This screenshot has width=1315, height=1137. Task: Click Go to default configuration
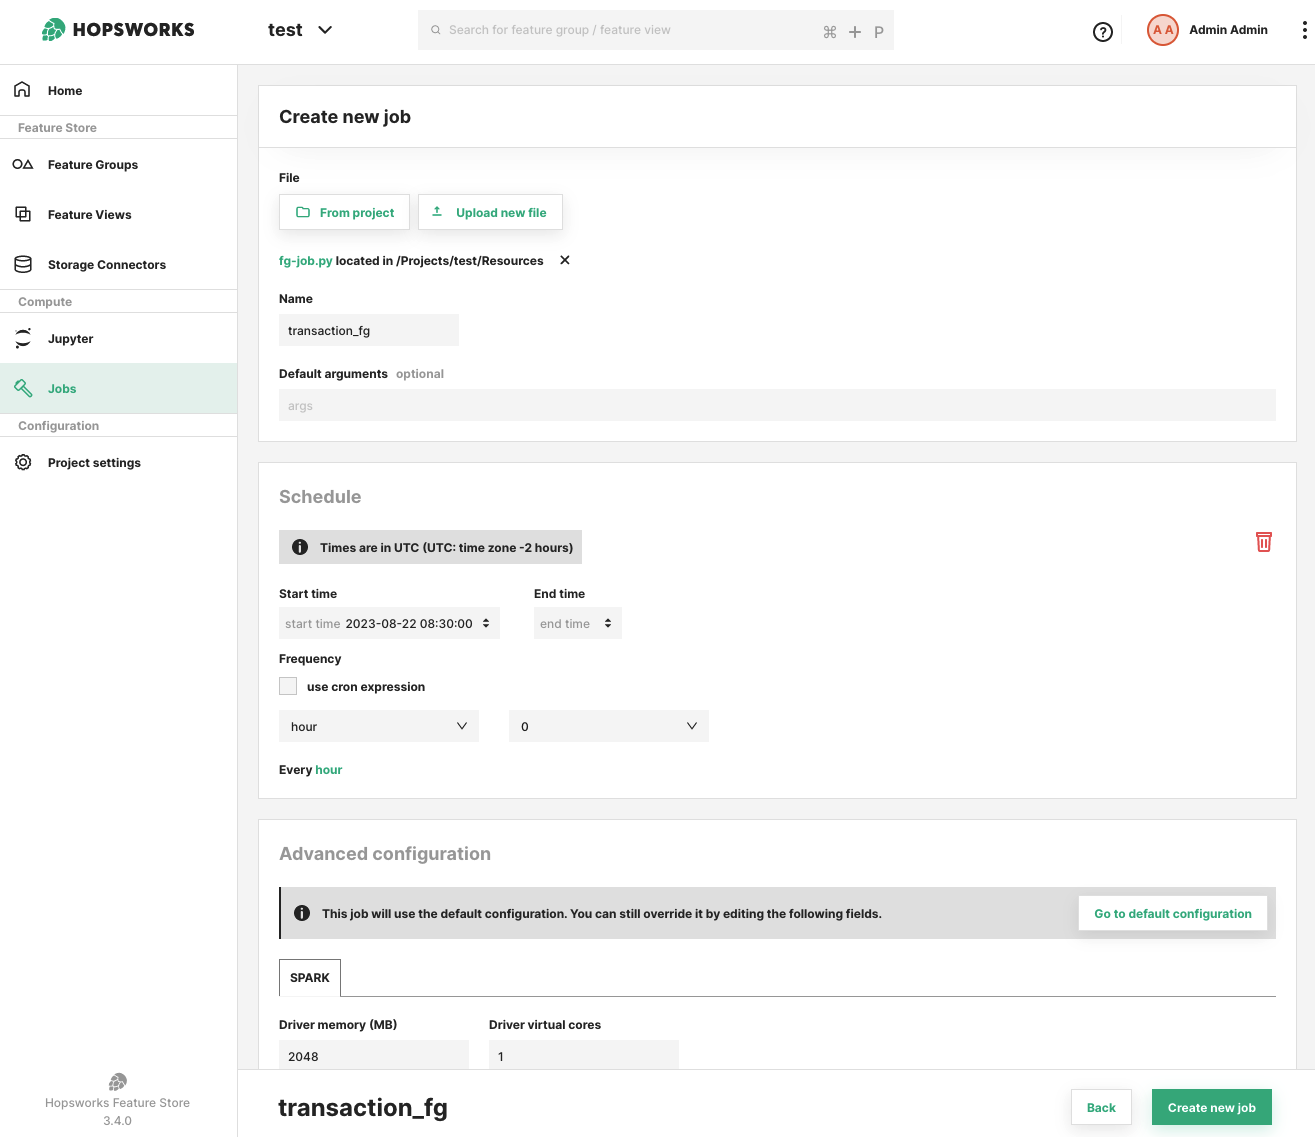[1172, 913]
